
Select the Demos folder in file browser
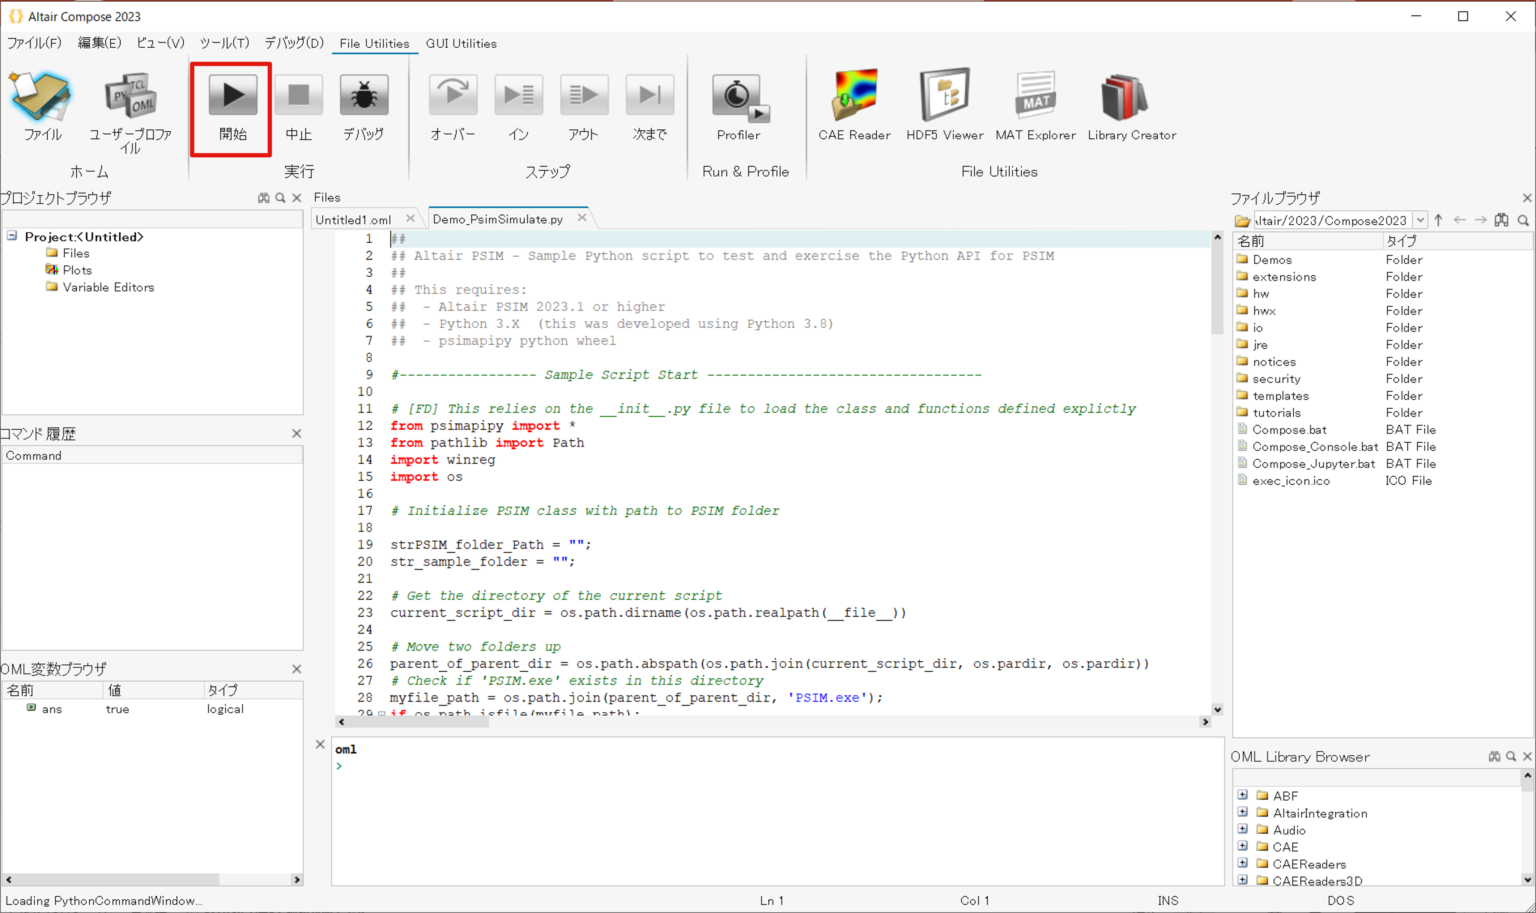coord(1272,260)
